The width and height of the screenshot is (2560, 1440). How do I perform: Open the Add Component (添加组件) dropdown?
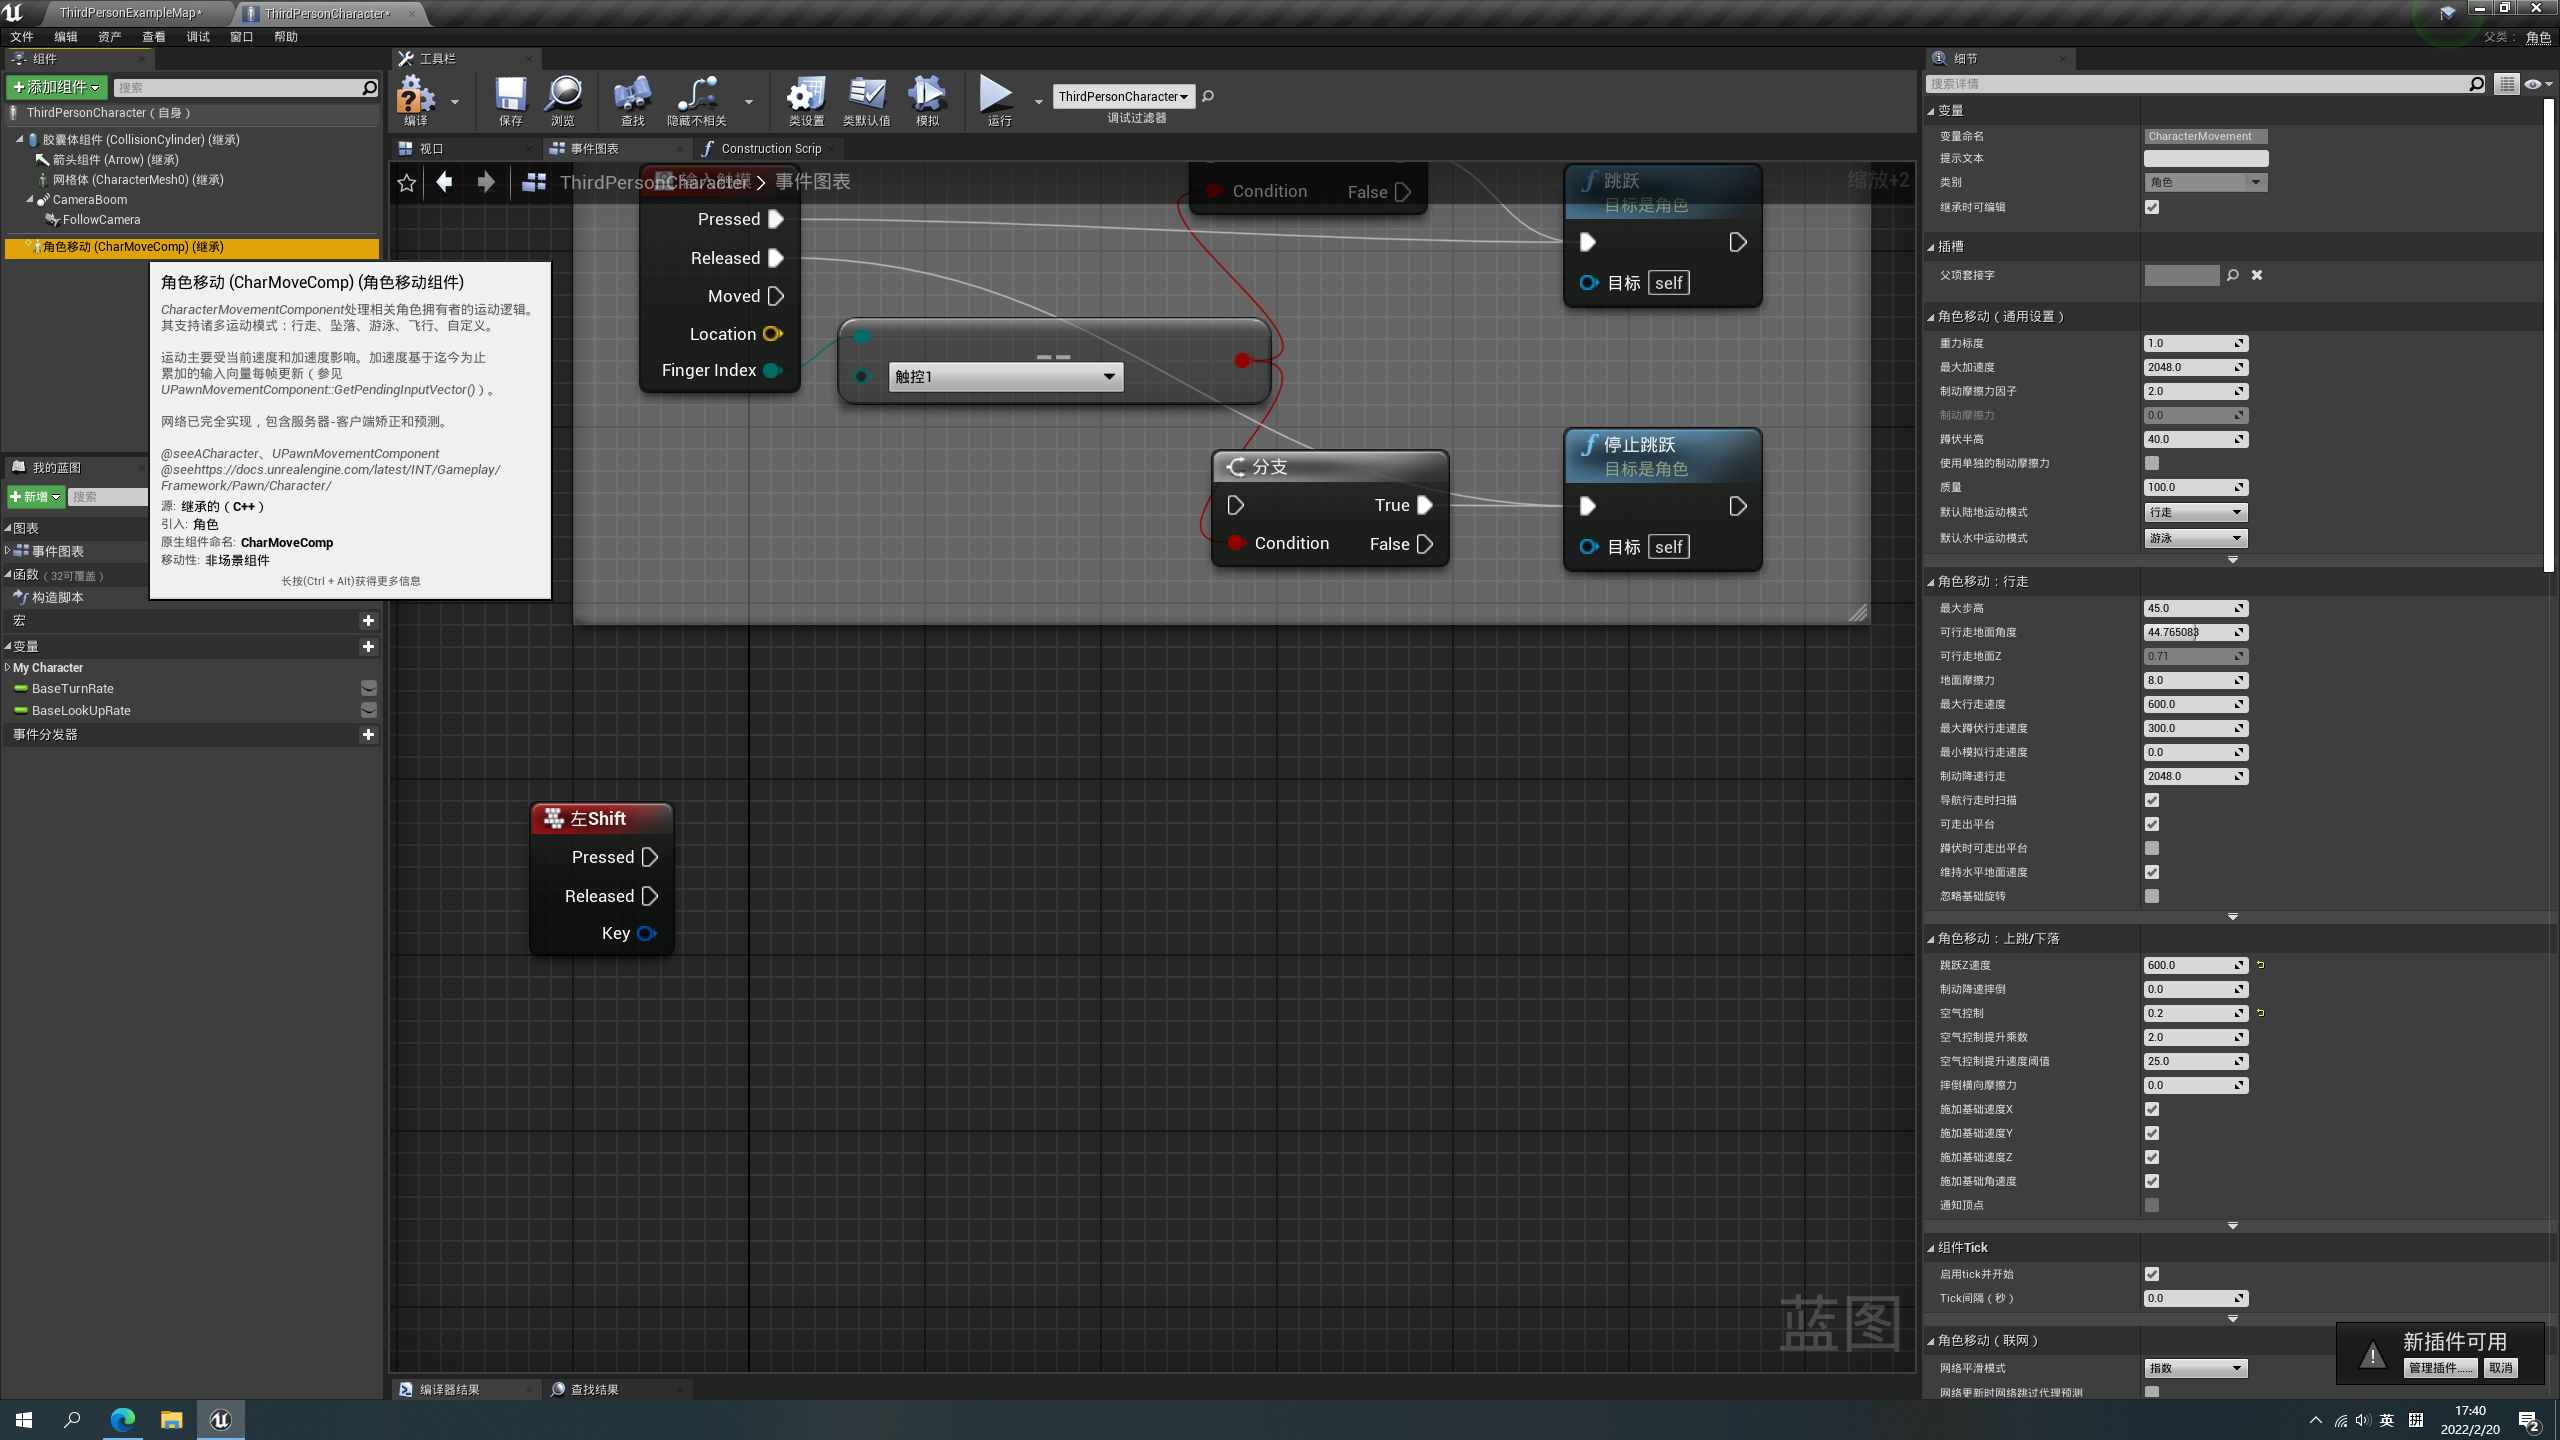click(x=56, y=87)
